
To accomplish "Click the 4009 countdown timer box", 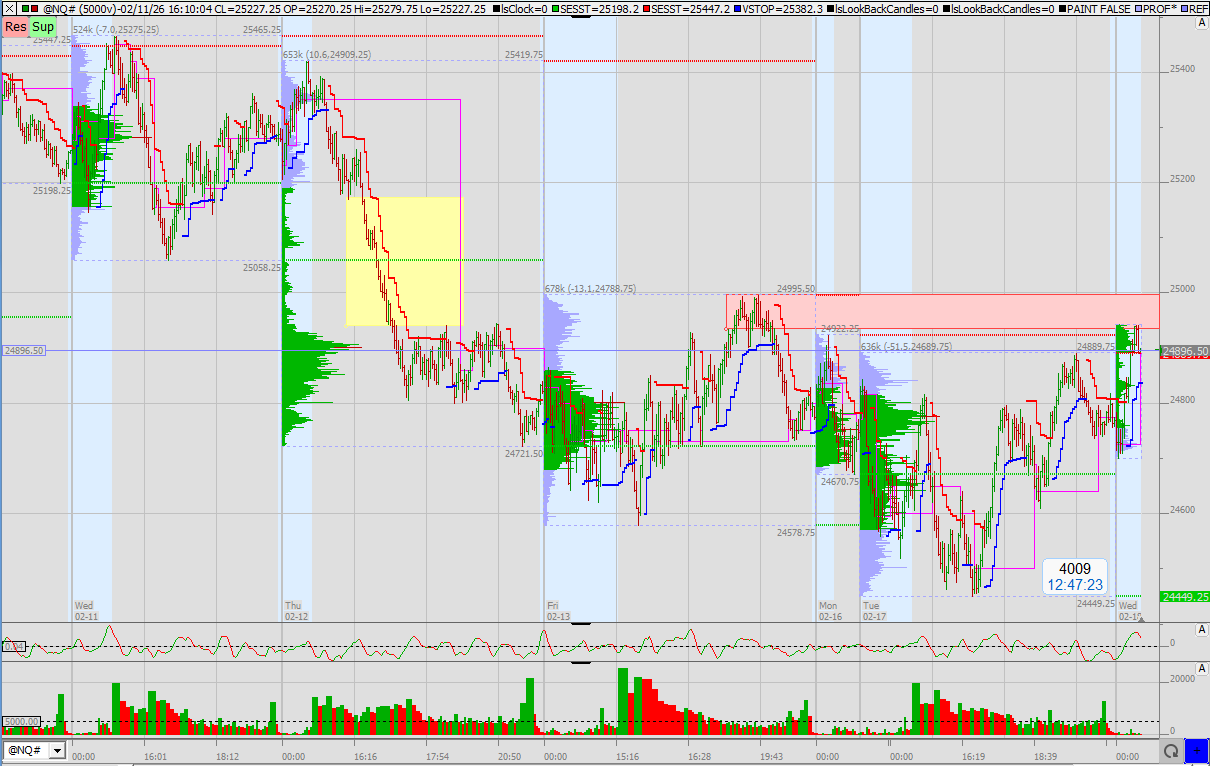I will point(1074,576).
